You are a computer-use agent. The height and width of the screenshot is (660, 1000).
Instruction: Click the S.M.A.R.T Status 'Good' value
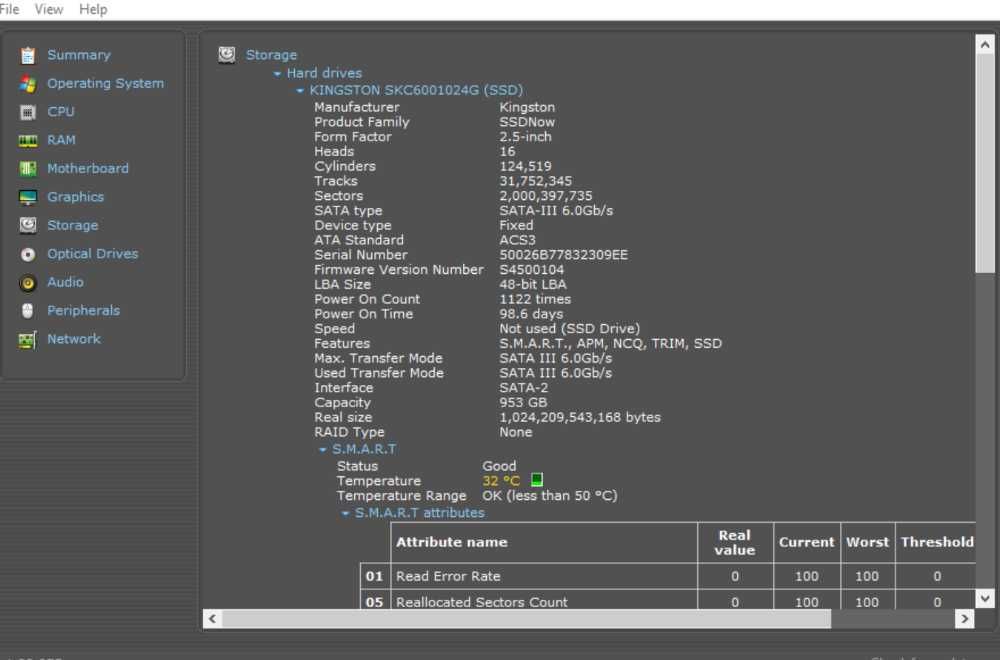pyautogui.click(x=499, y=466)
